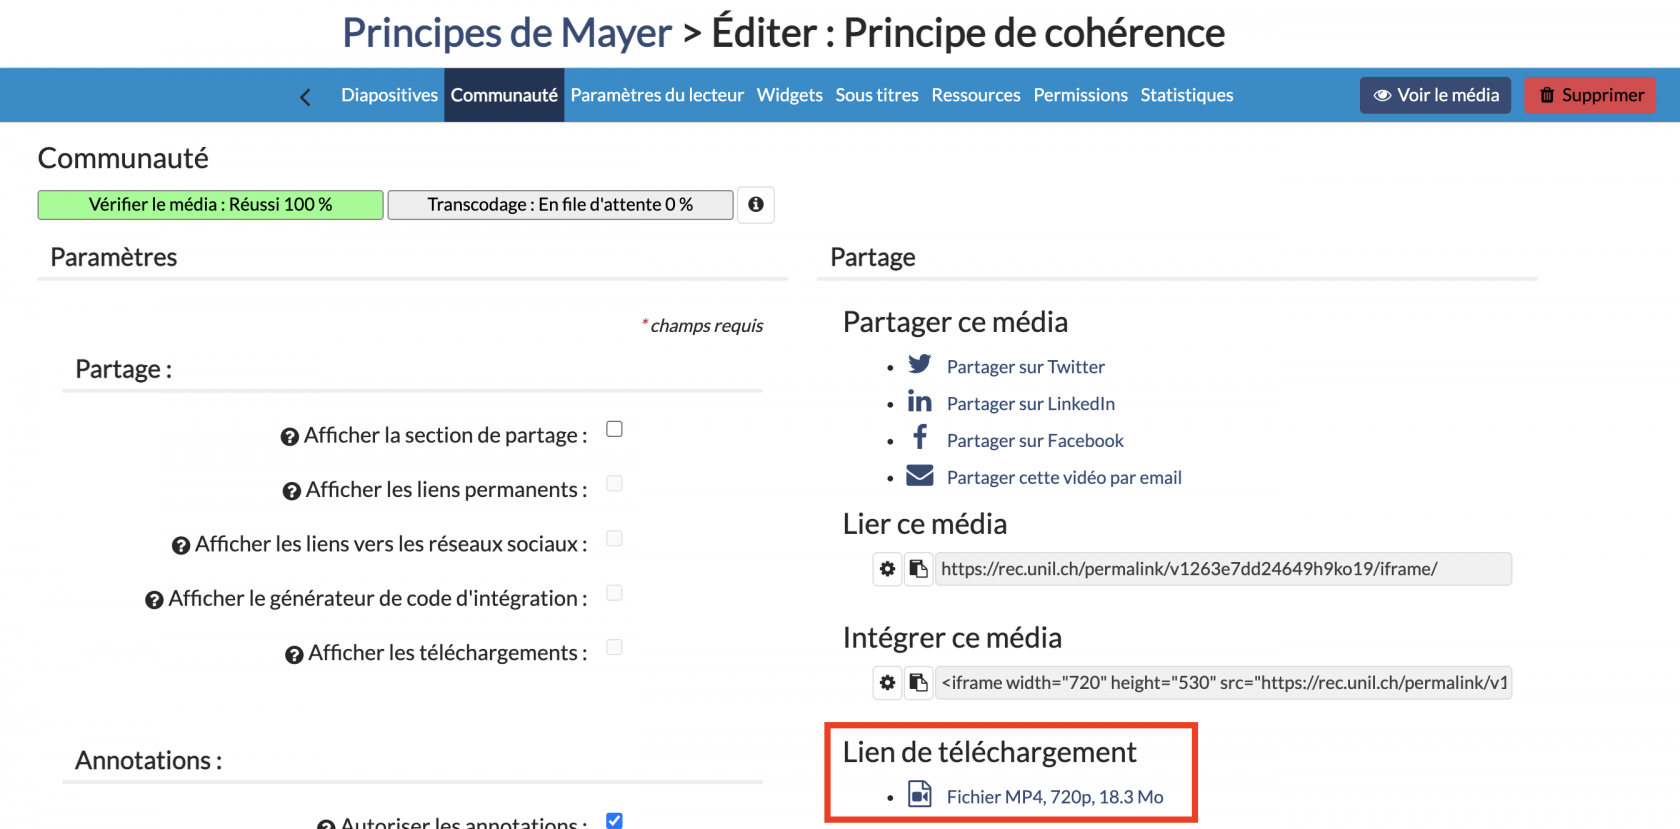Open settings gear for permalink URL
The height and width of the screenshot is (829, 1680).
[887, 569]
